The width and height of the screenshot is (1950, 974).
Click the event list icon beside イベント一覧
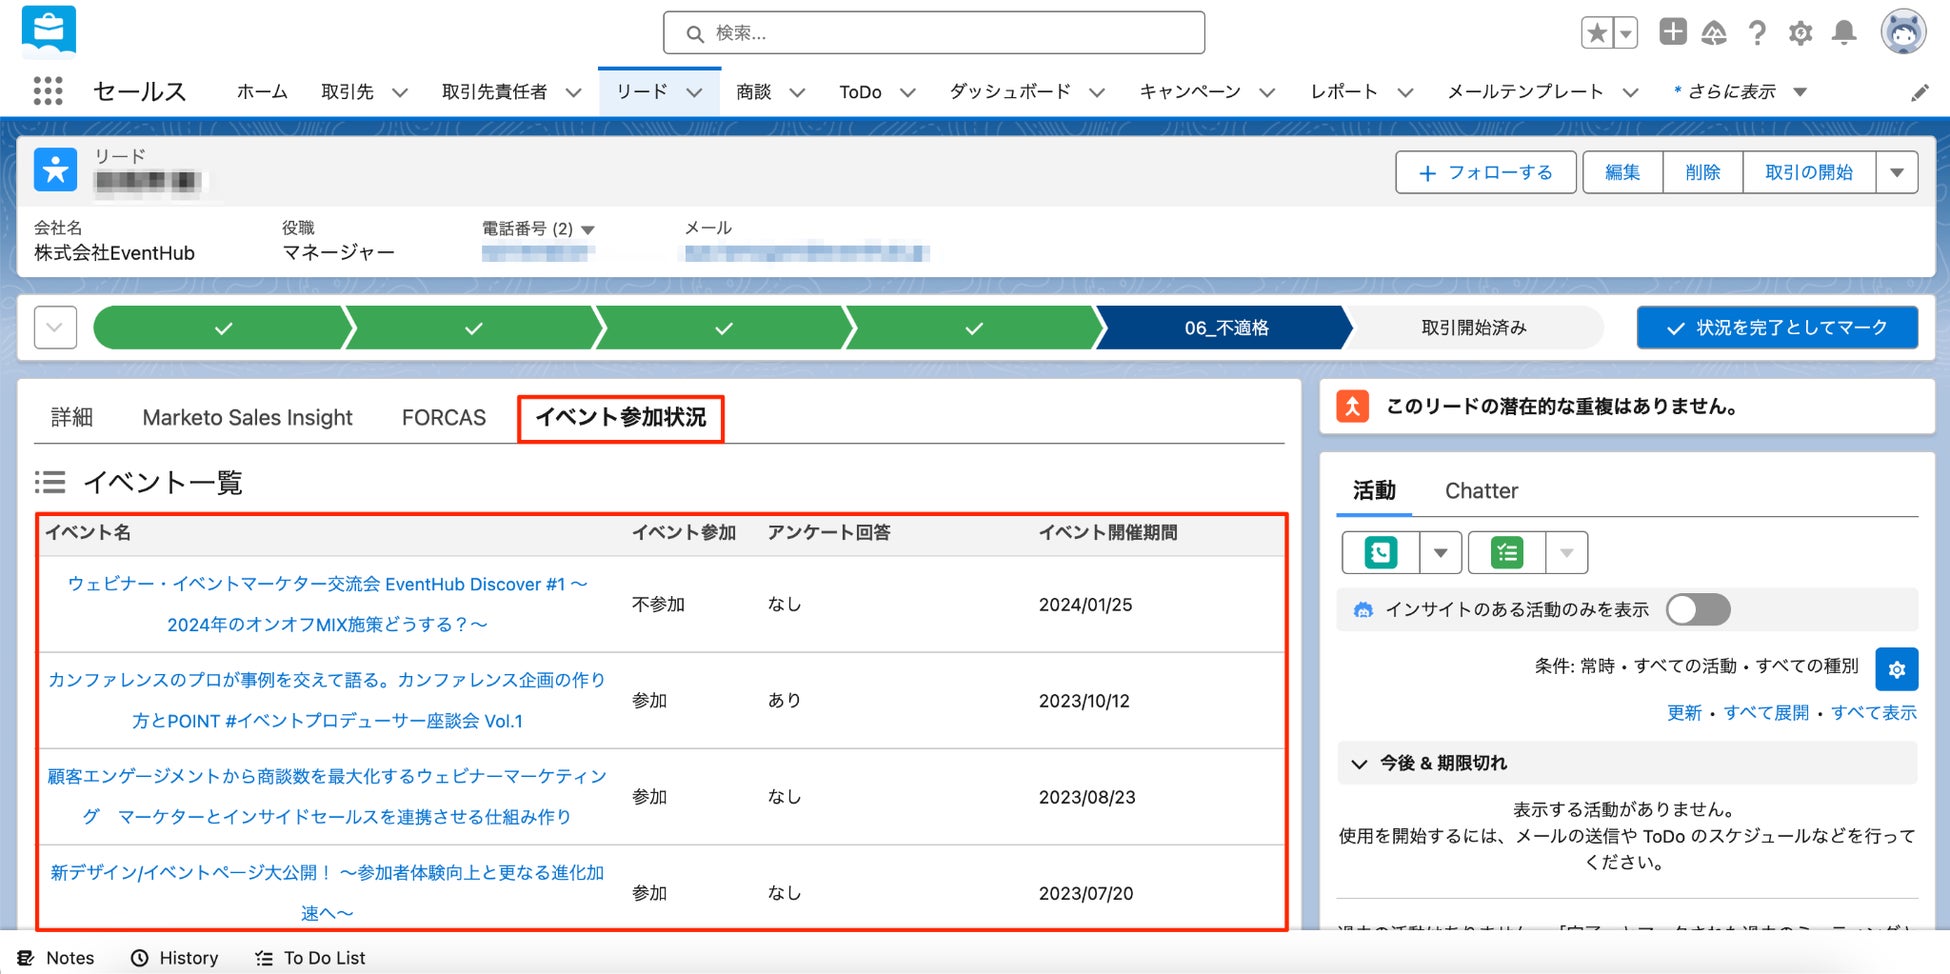coord(50,483)
